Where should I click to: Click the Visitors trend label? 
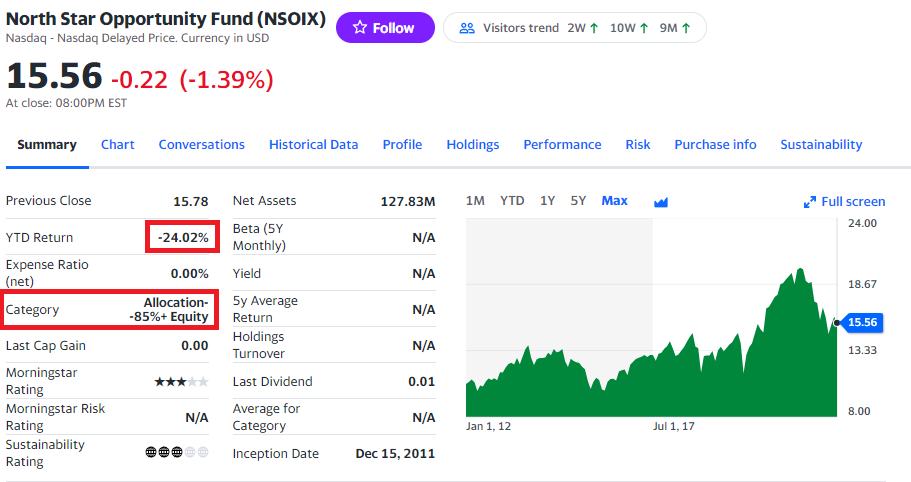[521, 28]
